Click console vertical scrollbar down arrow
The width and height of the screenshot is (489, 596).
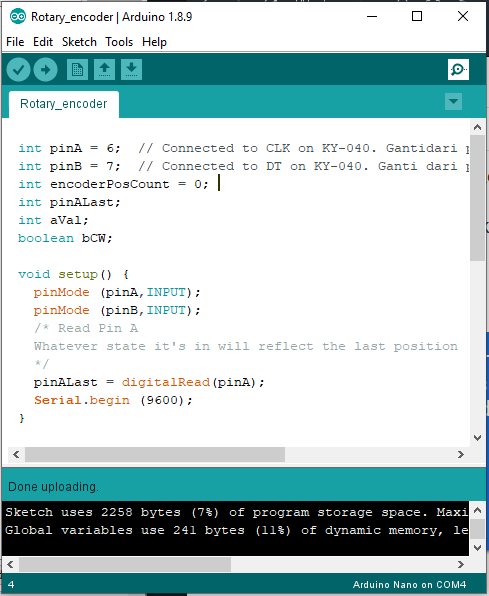[x=478, y=548]
